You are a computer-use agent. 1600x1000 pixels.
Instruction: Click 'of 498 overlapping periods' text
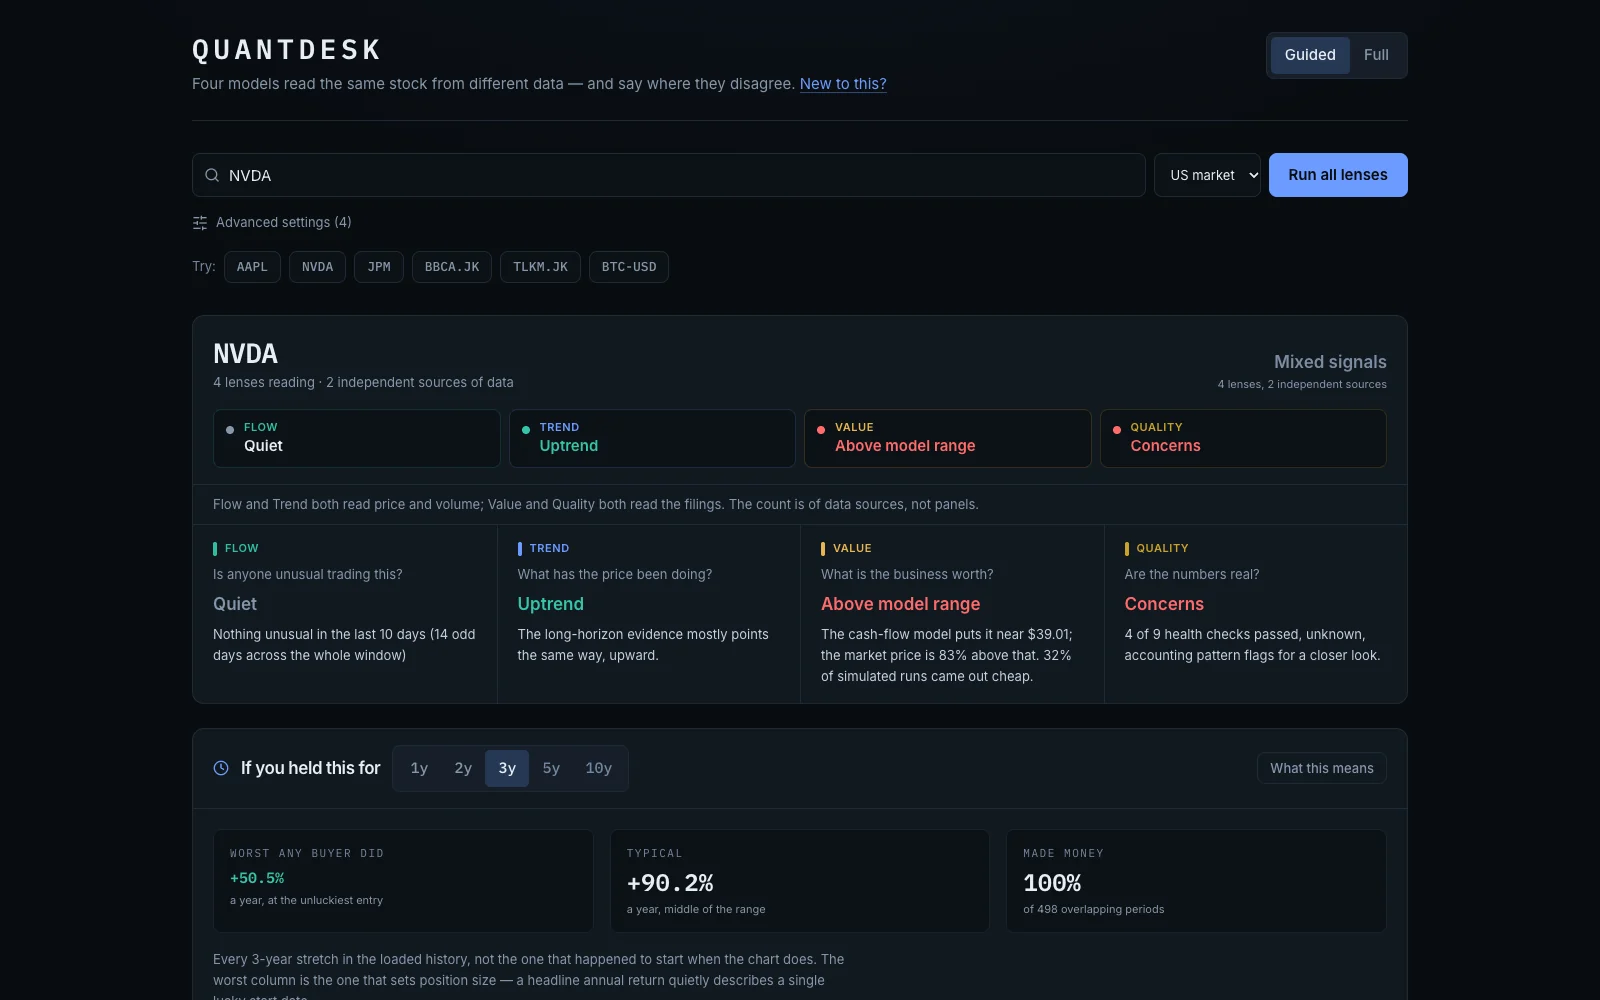(x=1094, y=909)
